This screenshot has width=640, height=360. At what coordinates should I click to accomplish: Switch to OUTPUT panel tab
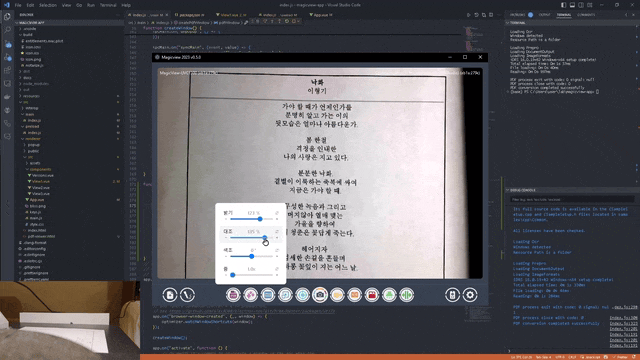tap(544, 15)
